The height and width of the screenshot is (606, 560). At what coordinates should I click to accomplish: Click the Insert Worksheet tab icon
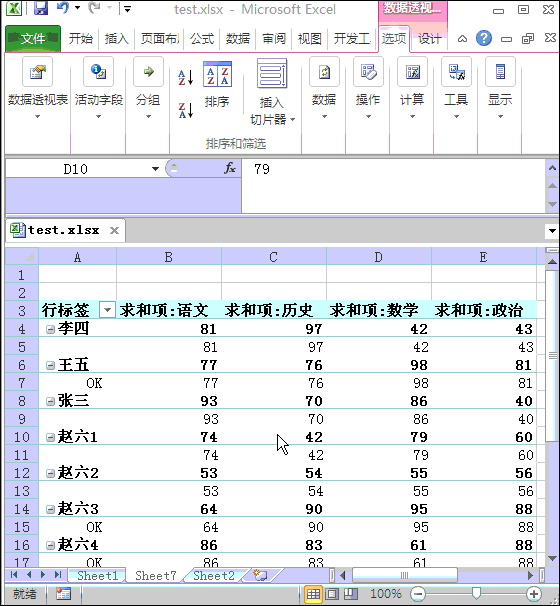(260, 575)
